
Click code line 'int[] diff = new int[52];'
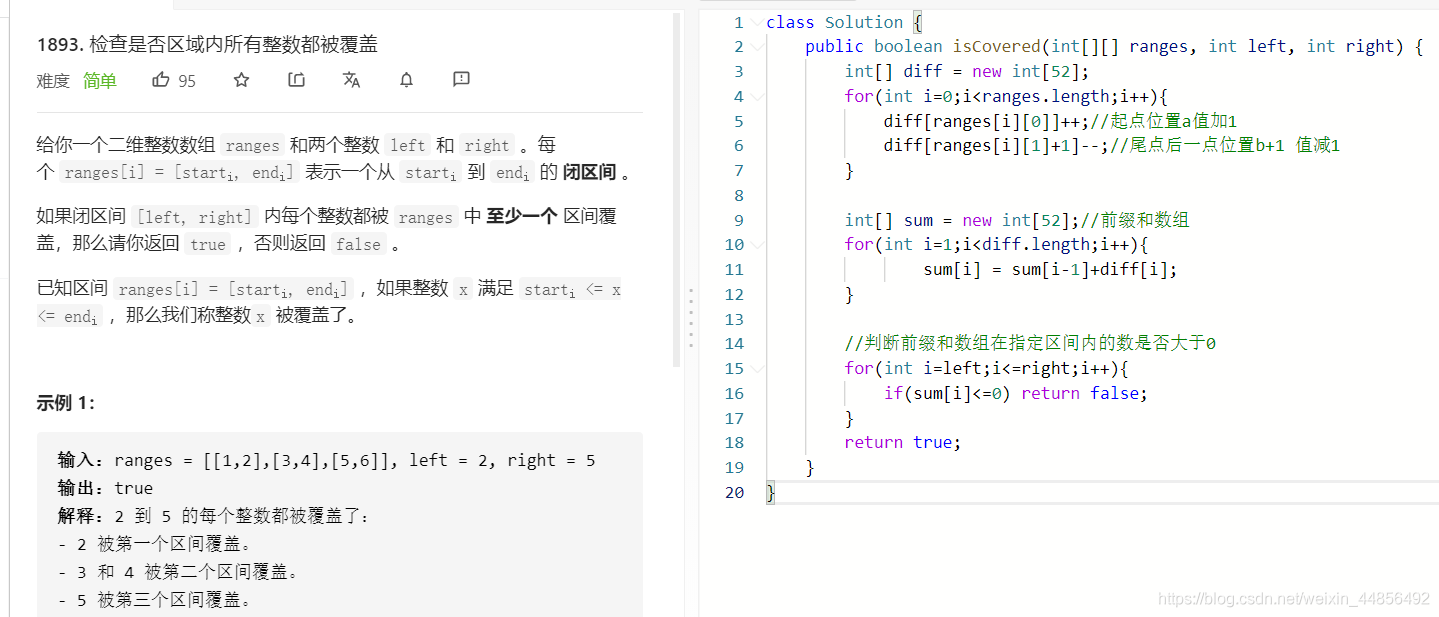pyautogui.click(x=966, y=71)
